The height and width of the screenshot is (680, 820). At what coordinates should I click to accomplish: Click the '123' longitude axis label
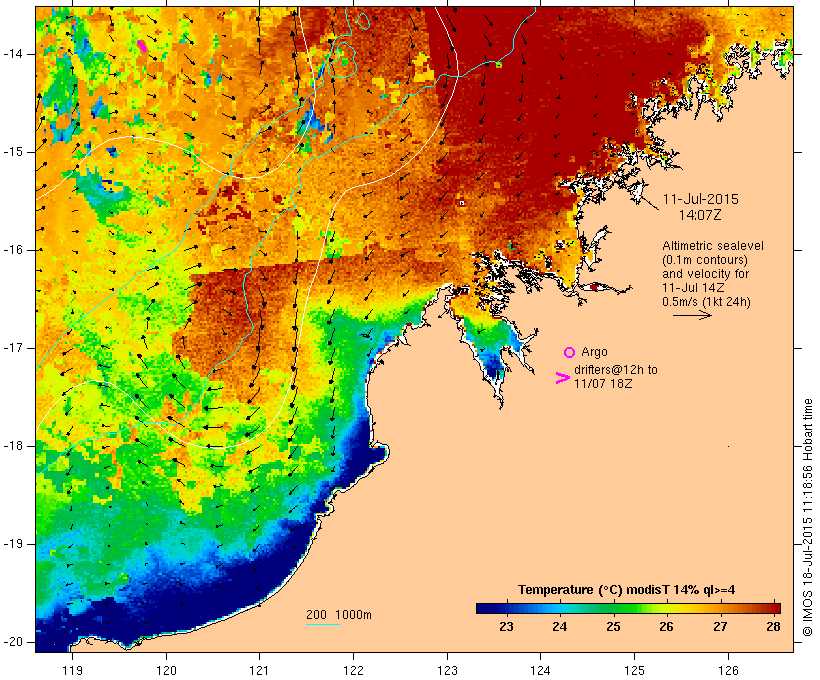pyautogui.click(x=447, y=670)
